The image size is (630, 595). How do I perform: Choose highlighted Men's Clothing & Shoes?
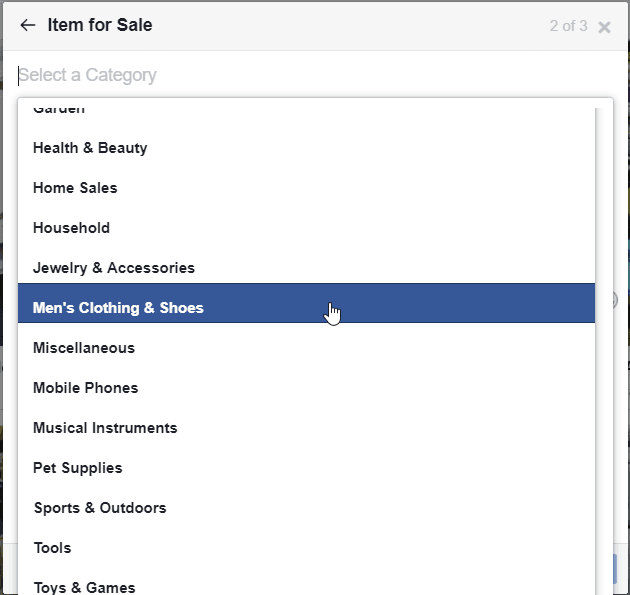point(306,303)
